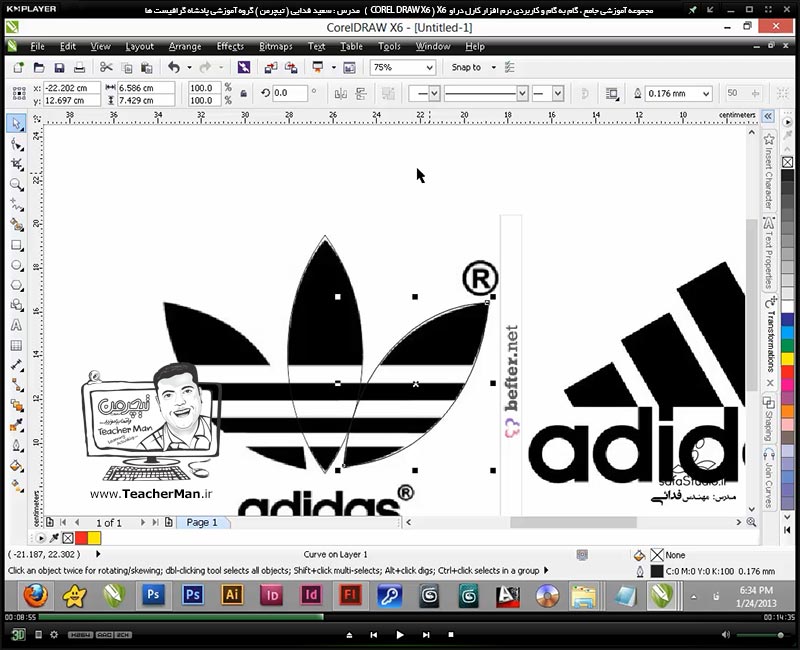The image size is (800, 650).
Task: Click the Wrap text icon in property bar
Action: pos(612,93)
